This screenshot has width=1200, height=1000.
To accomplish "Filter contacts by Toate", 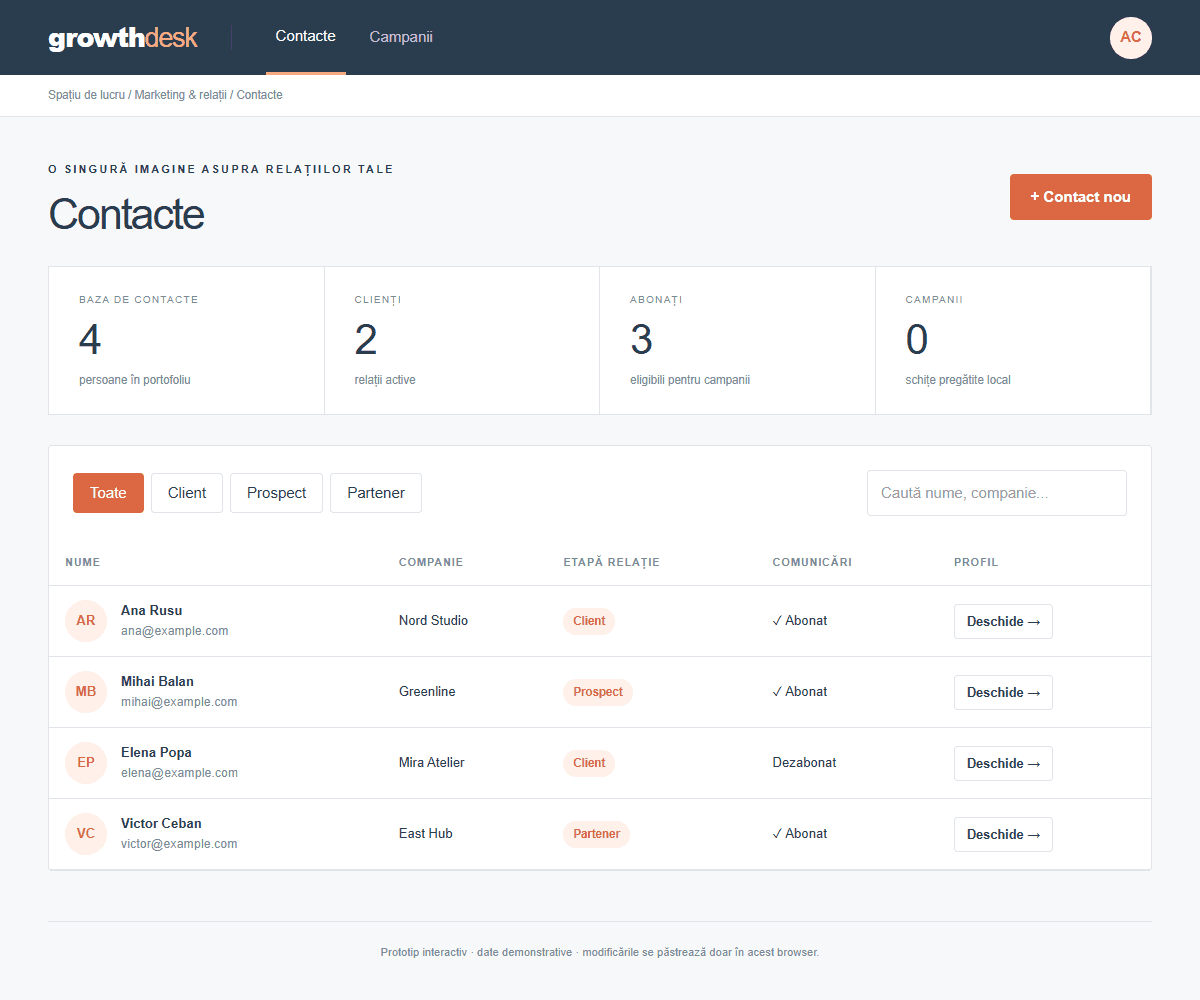I will click(108, 493).
